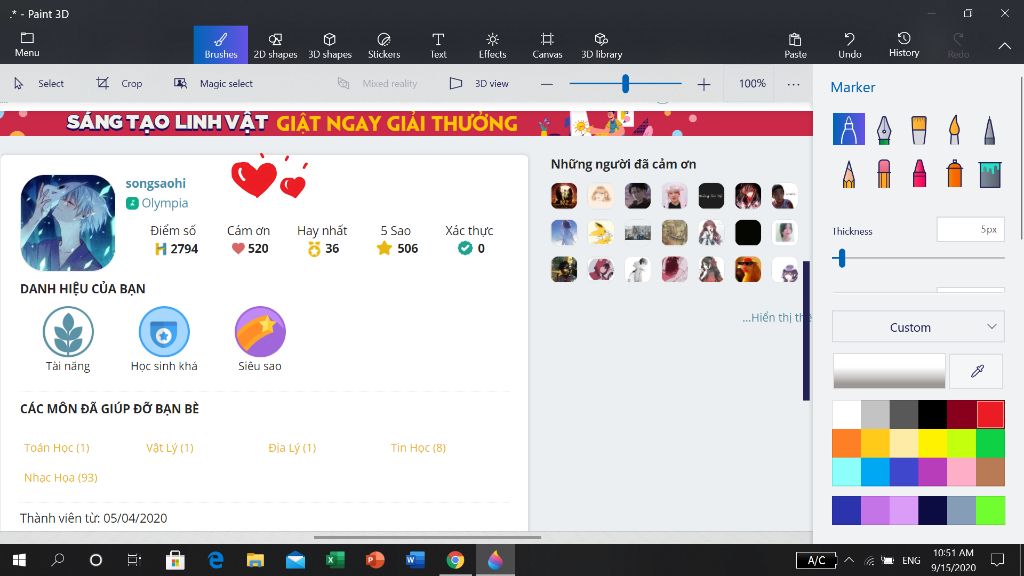
Task: Click the Tin Học (8) subject
Action: click(418, 447)
